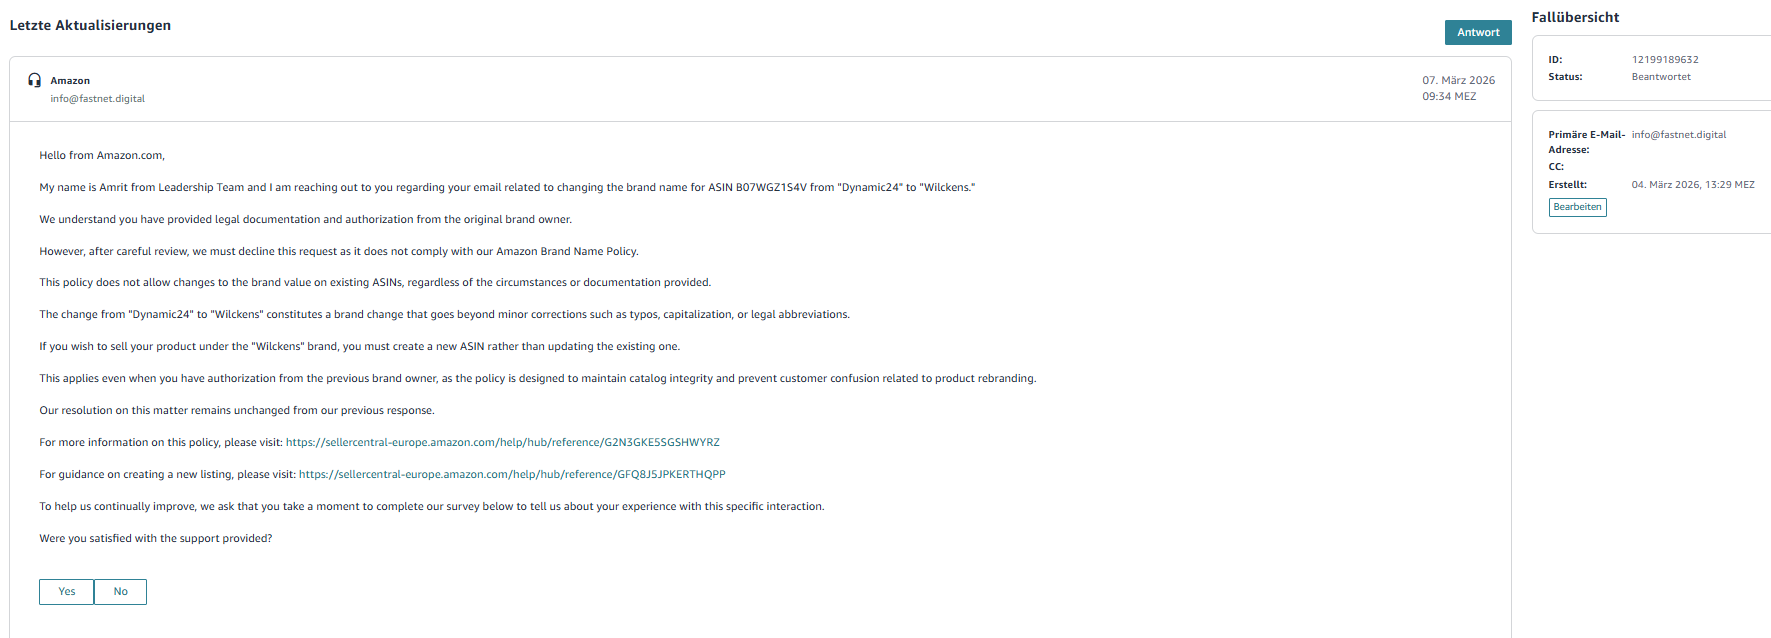The image size is (1771, 638).
Task: Click the line about creating a new ASIN
Action: click(360, 346)
